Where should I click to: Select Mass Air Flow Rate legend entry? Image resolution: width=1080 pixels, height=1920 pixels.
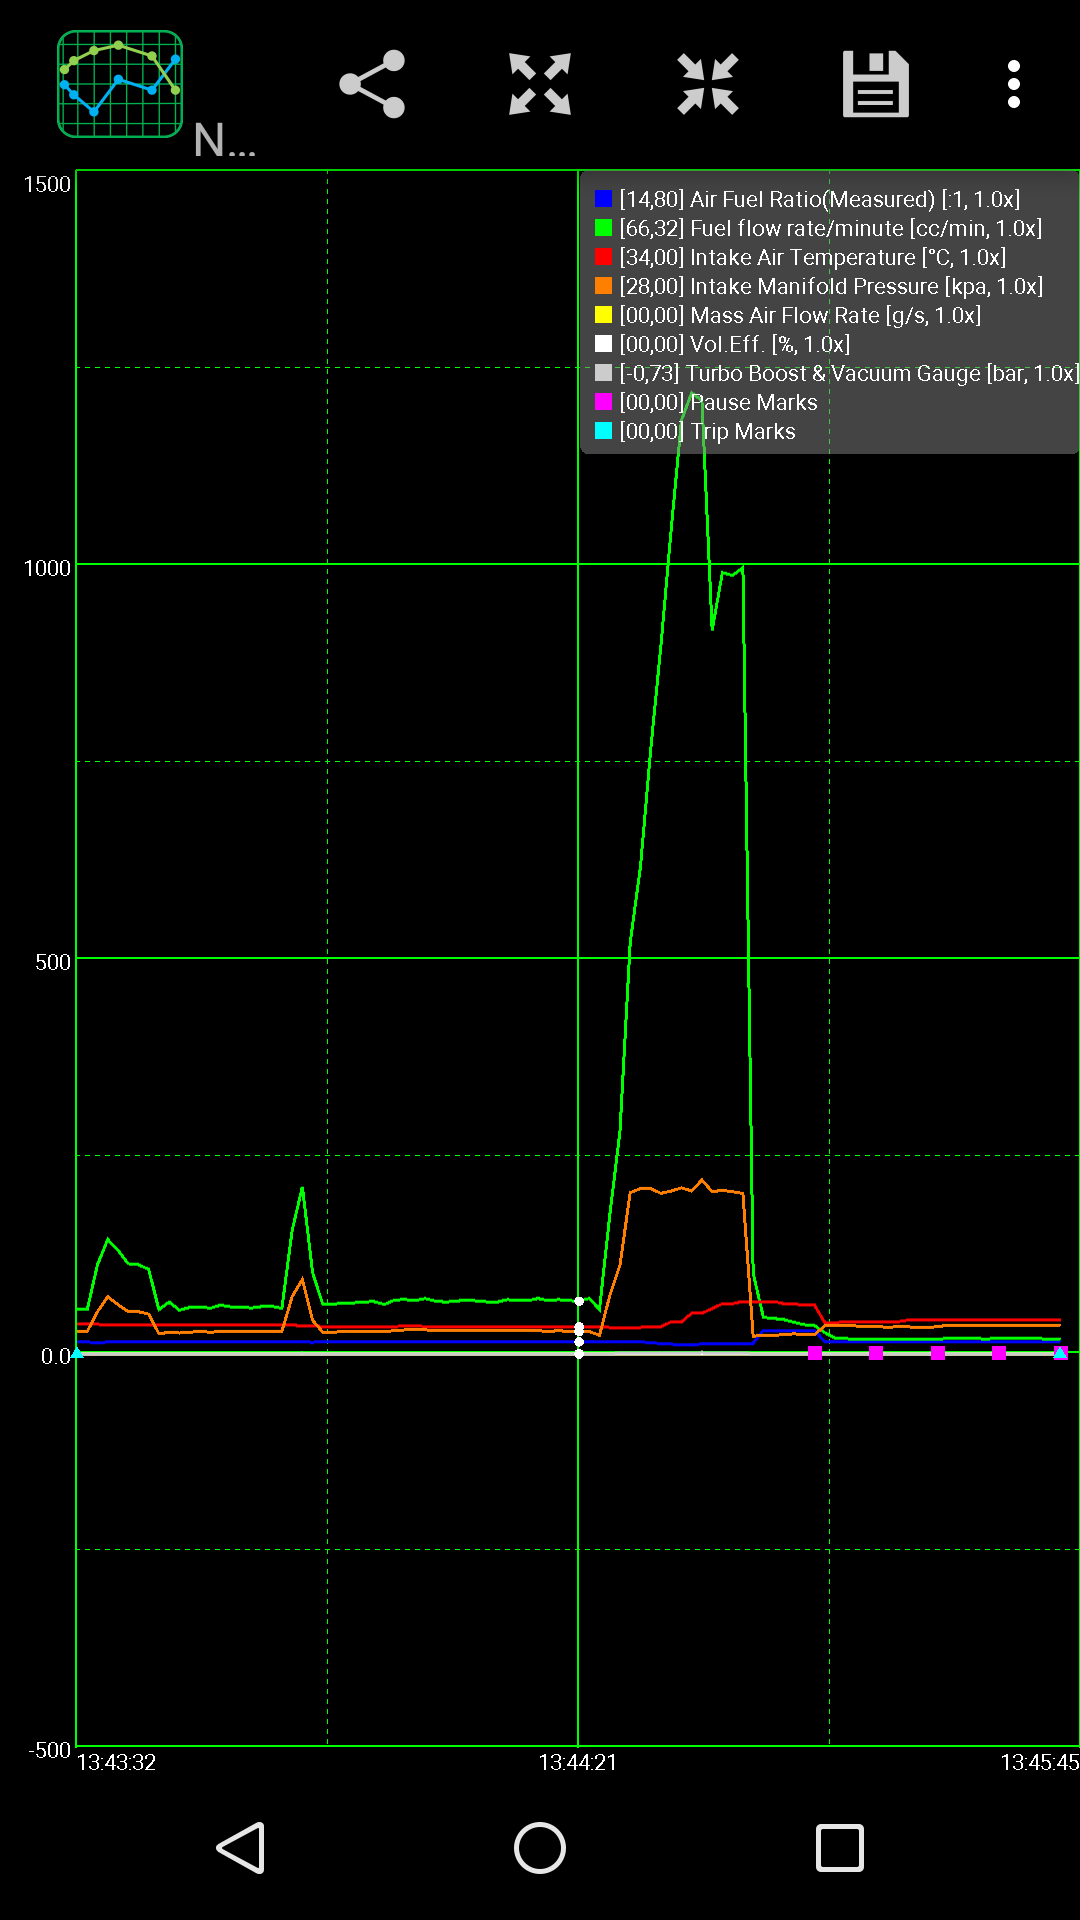coord(799,315)
